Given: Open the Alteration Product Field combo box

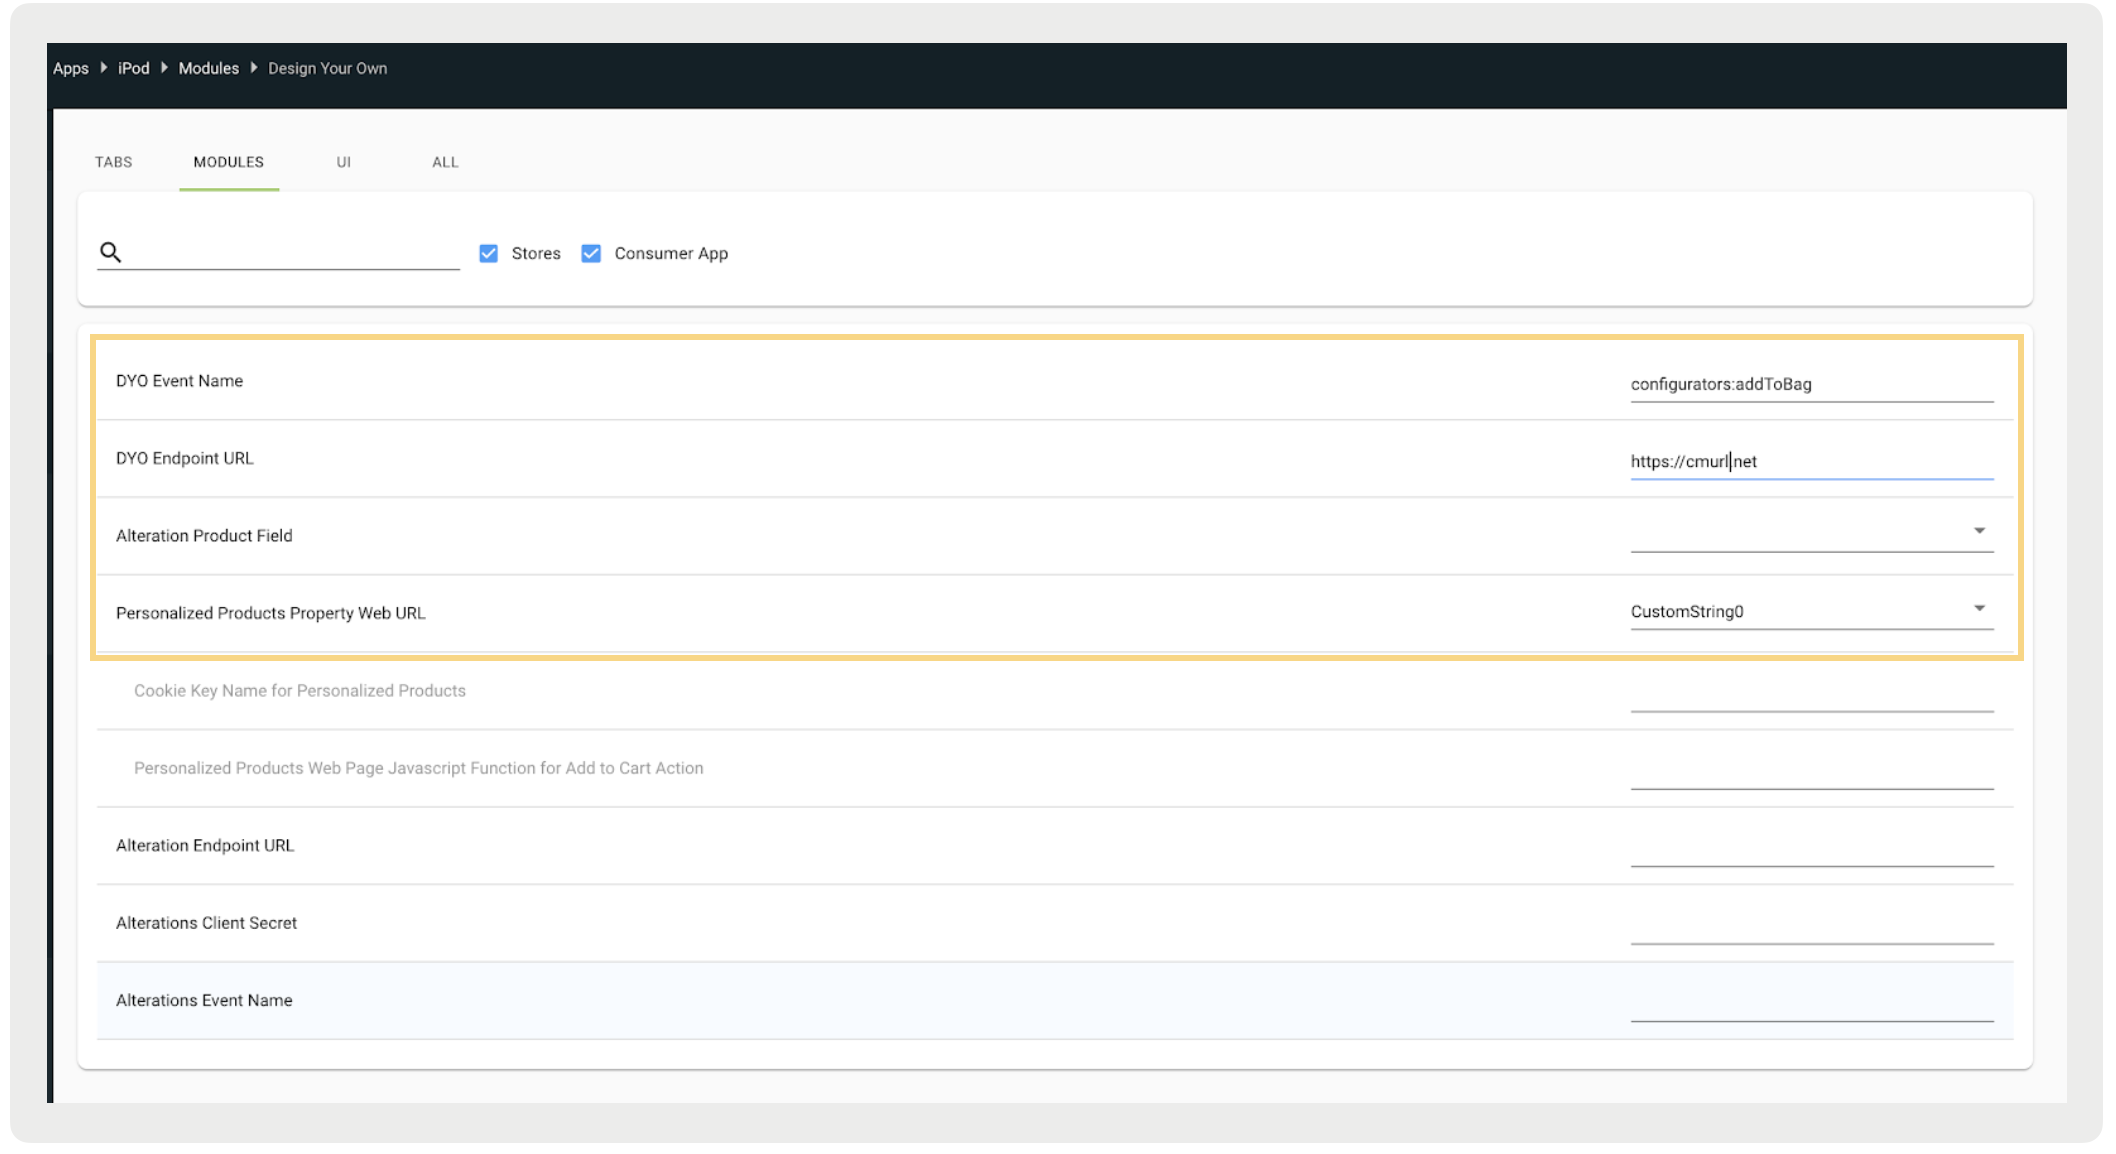Looking at the screenshot, I should click(x=1812, y=534).
